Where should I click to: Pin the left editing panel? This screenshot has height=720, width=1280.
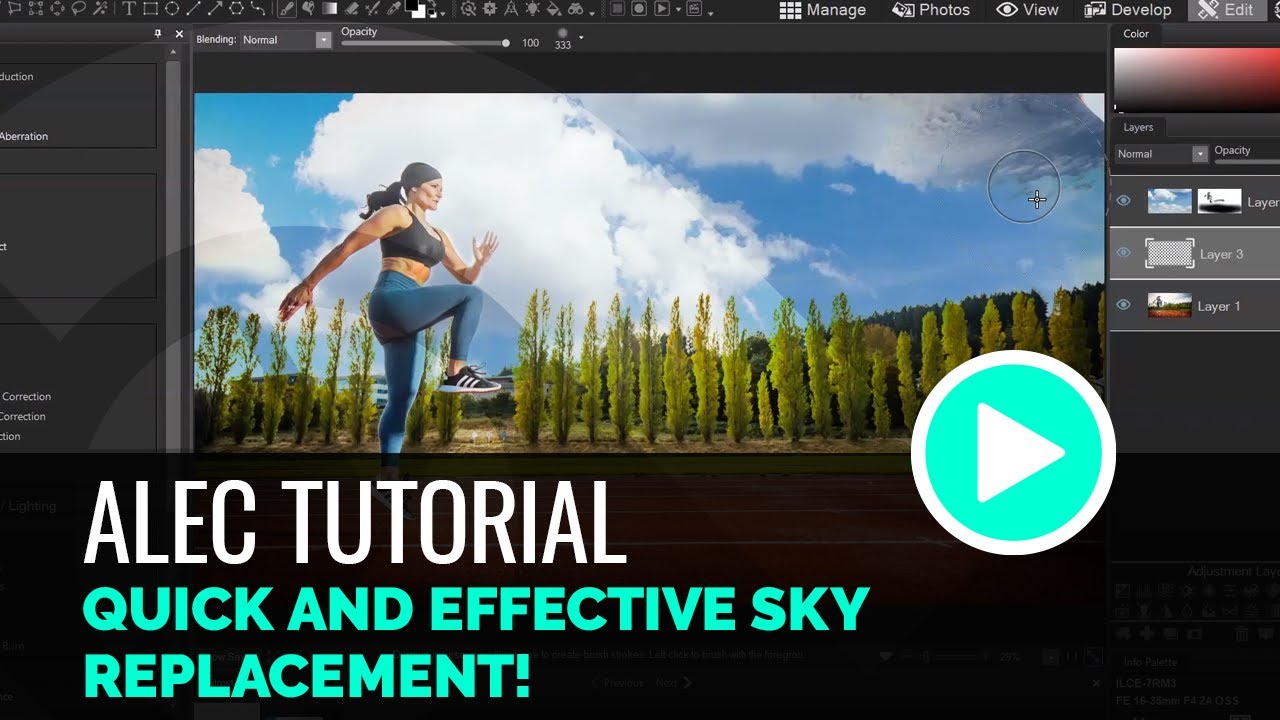click(158, 34)
